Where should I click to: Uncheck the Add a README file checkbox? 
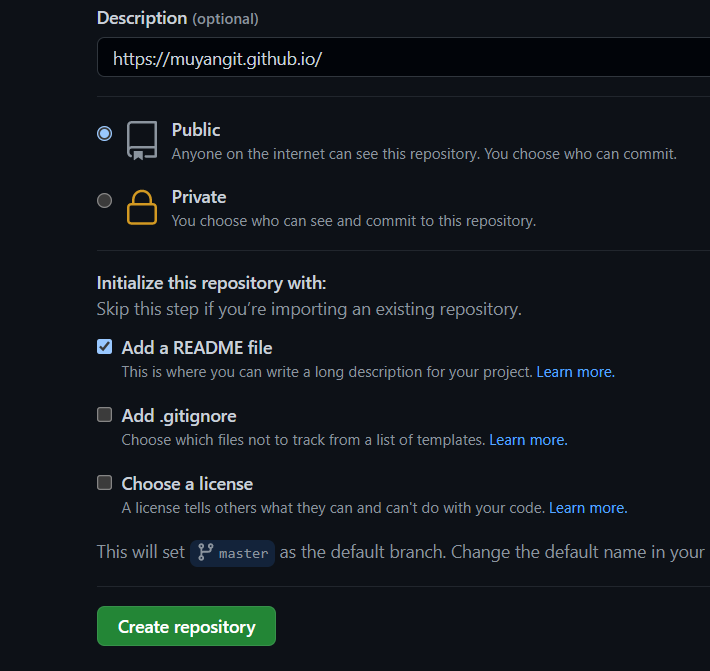pos(104,347)
